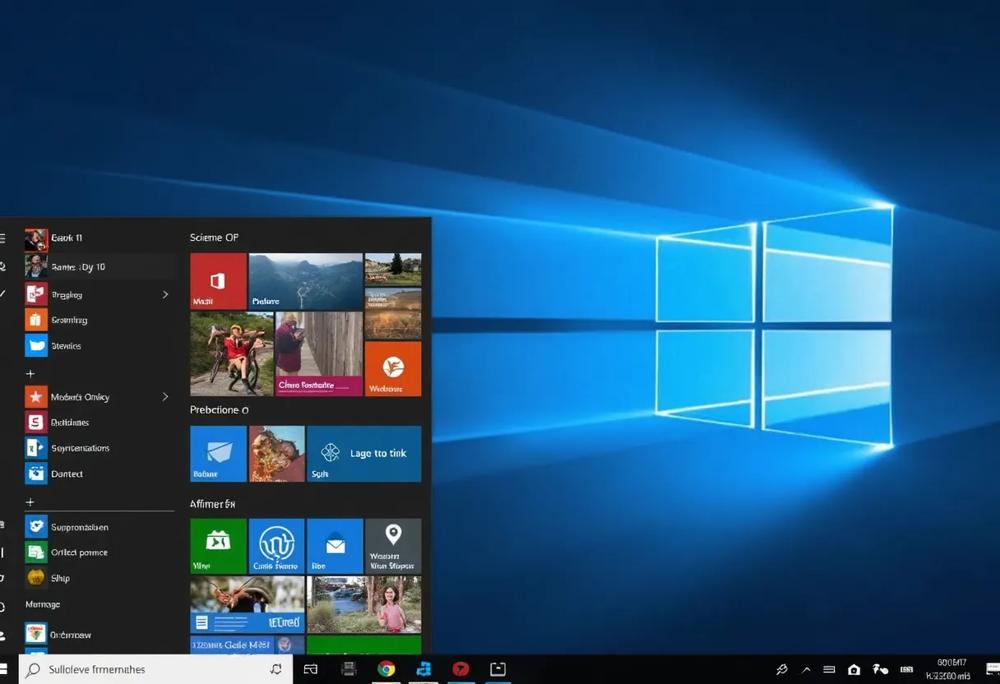Click the Prebctione o group header
This screenshot has width=1000, height=684.
pyautogui.click(x=219, y=410)
